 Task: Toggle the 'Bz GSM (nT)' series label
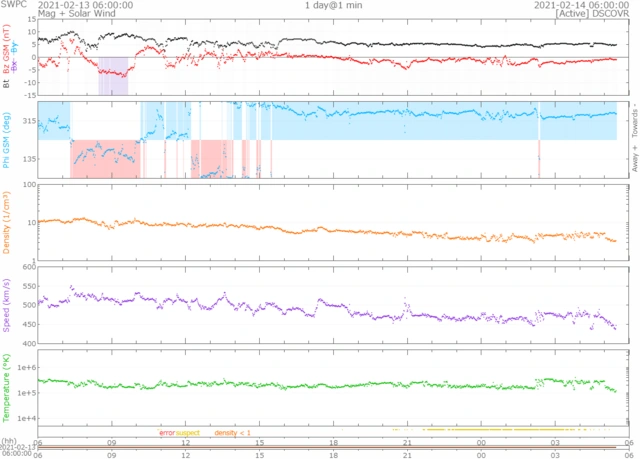6,49
